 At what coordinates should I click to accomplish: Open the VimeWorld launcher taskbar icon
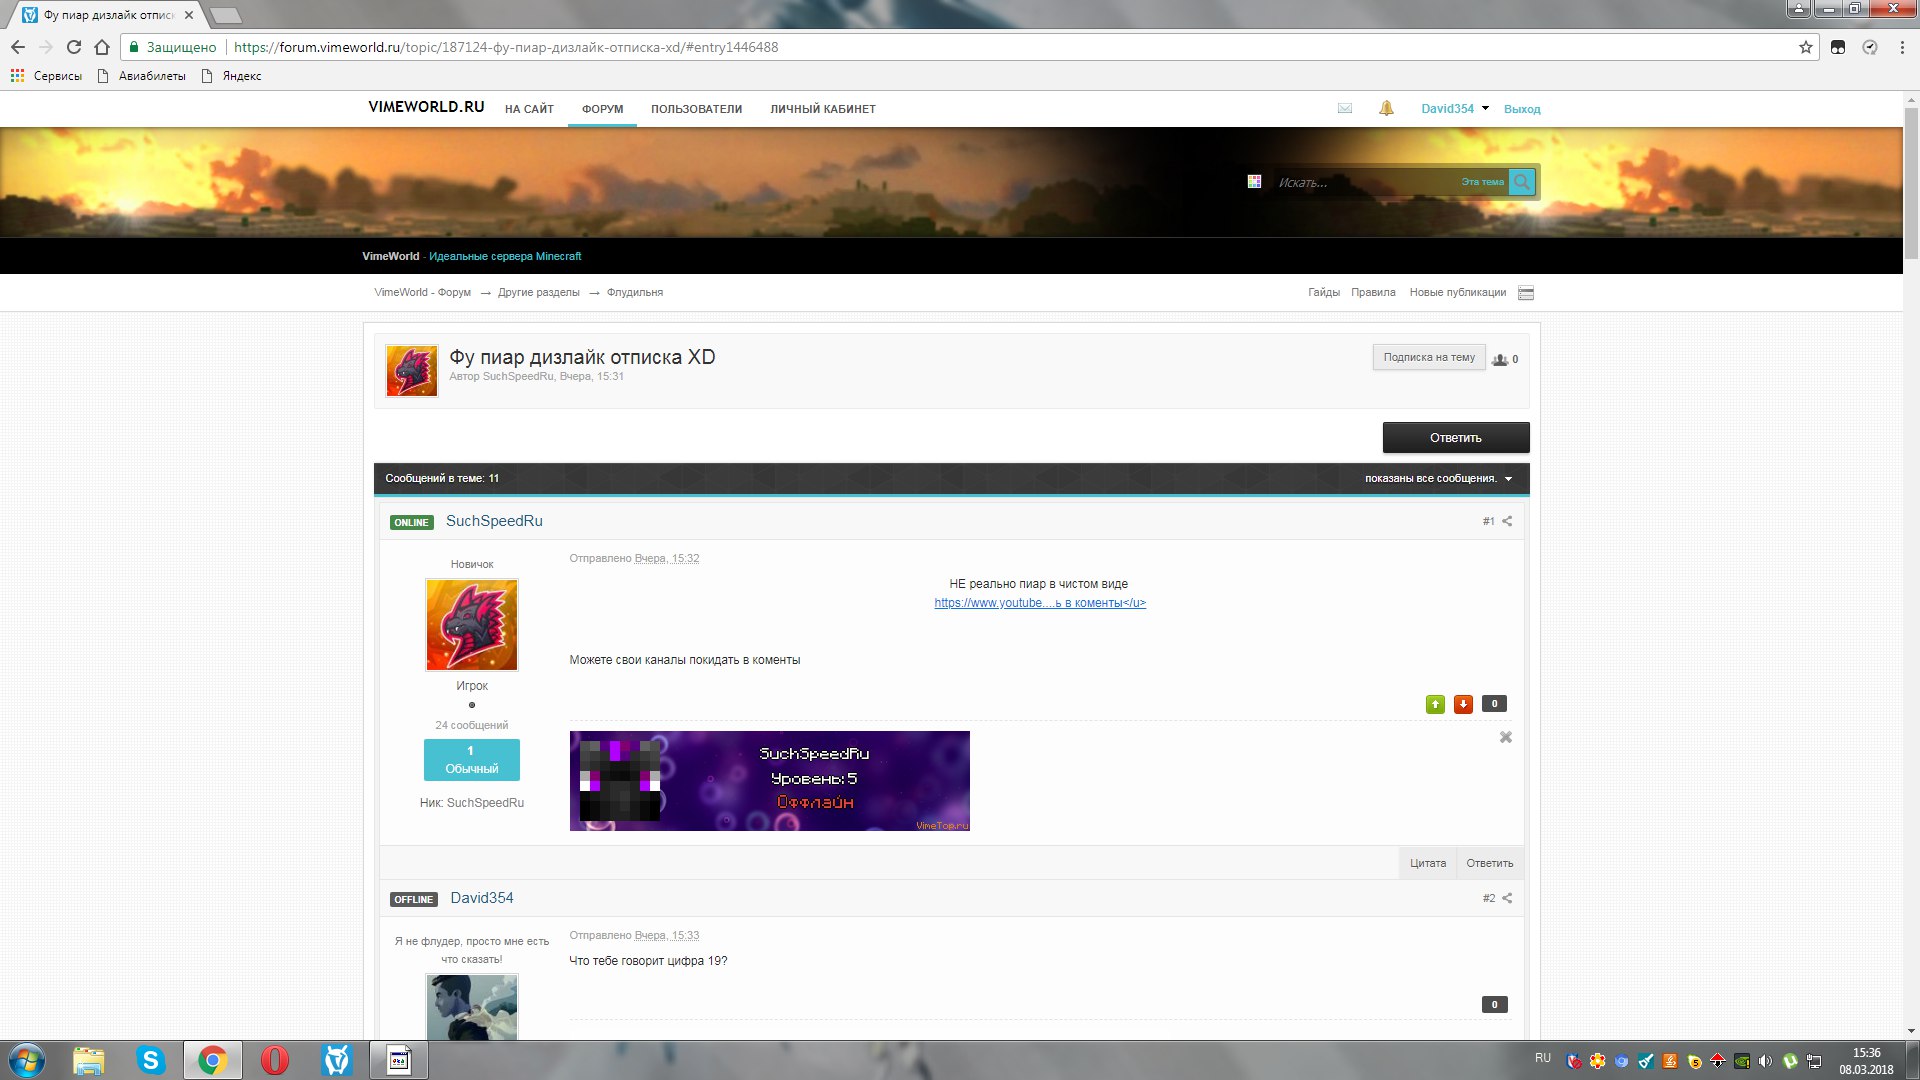tap(337, 1060)
